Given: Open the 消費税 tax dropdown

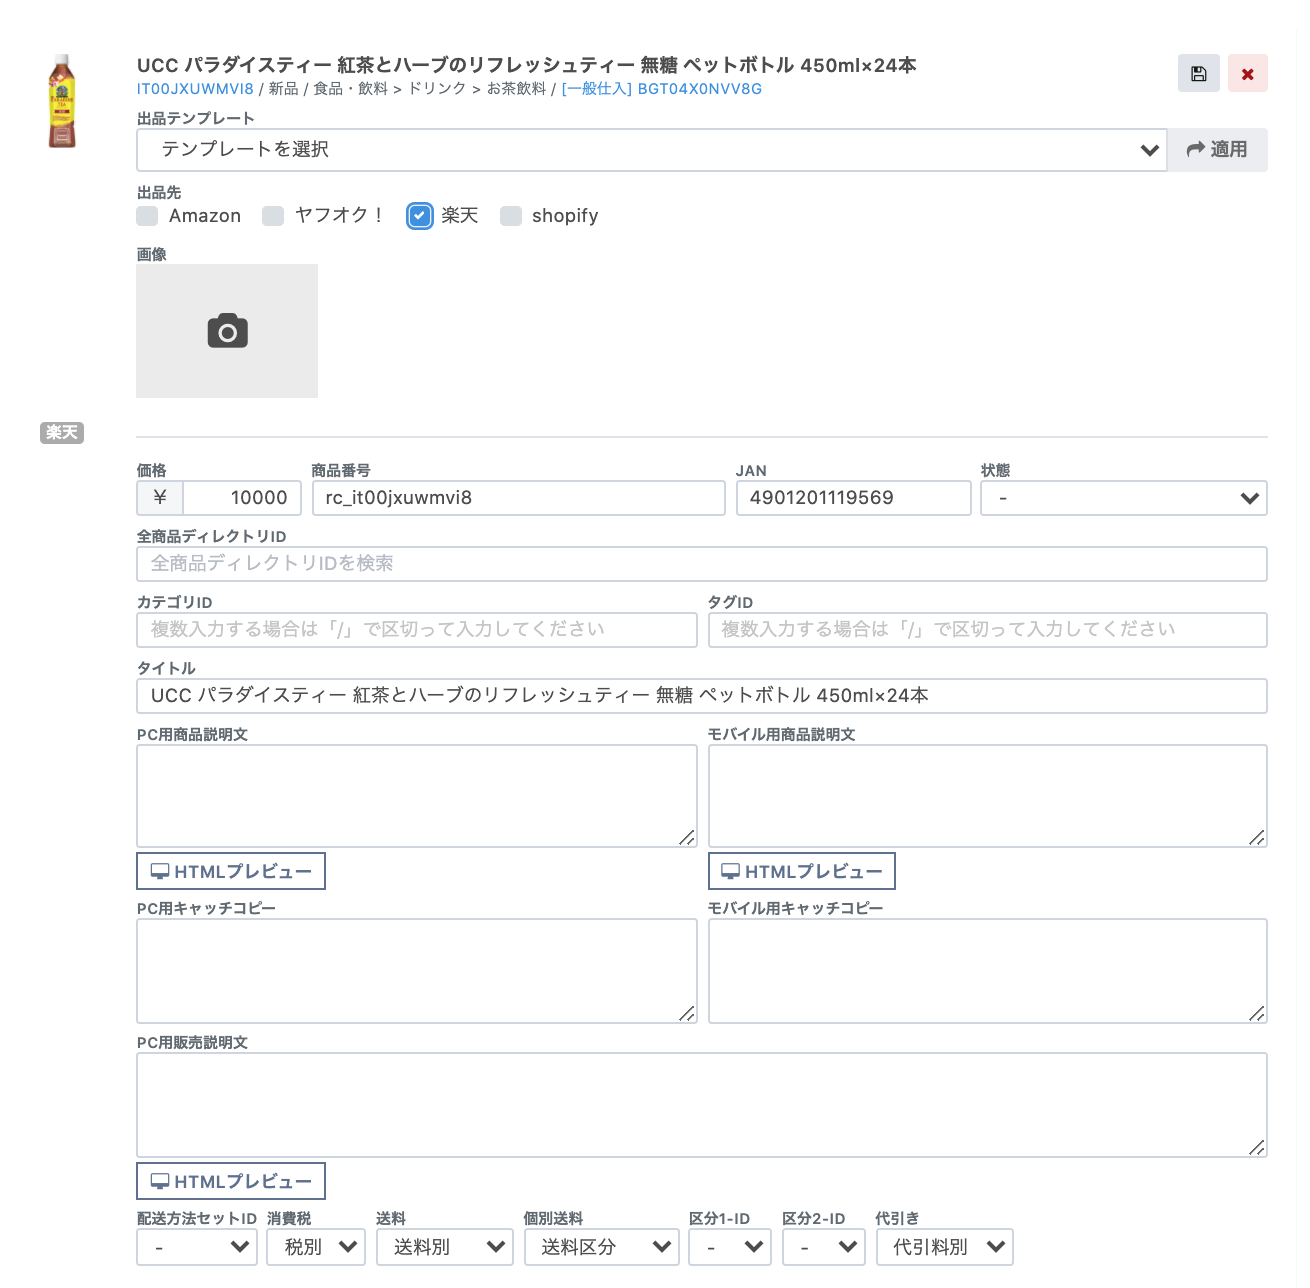Looking at the screenshot, I should (316, 1247).
